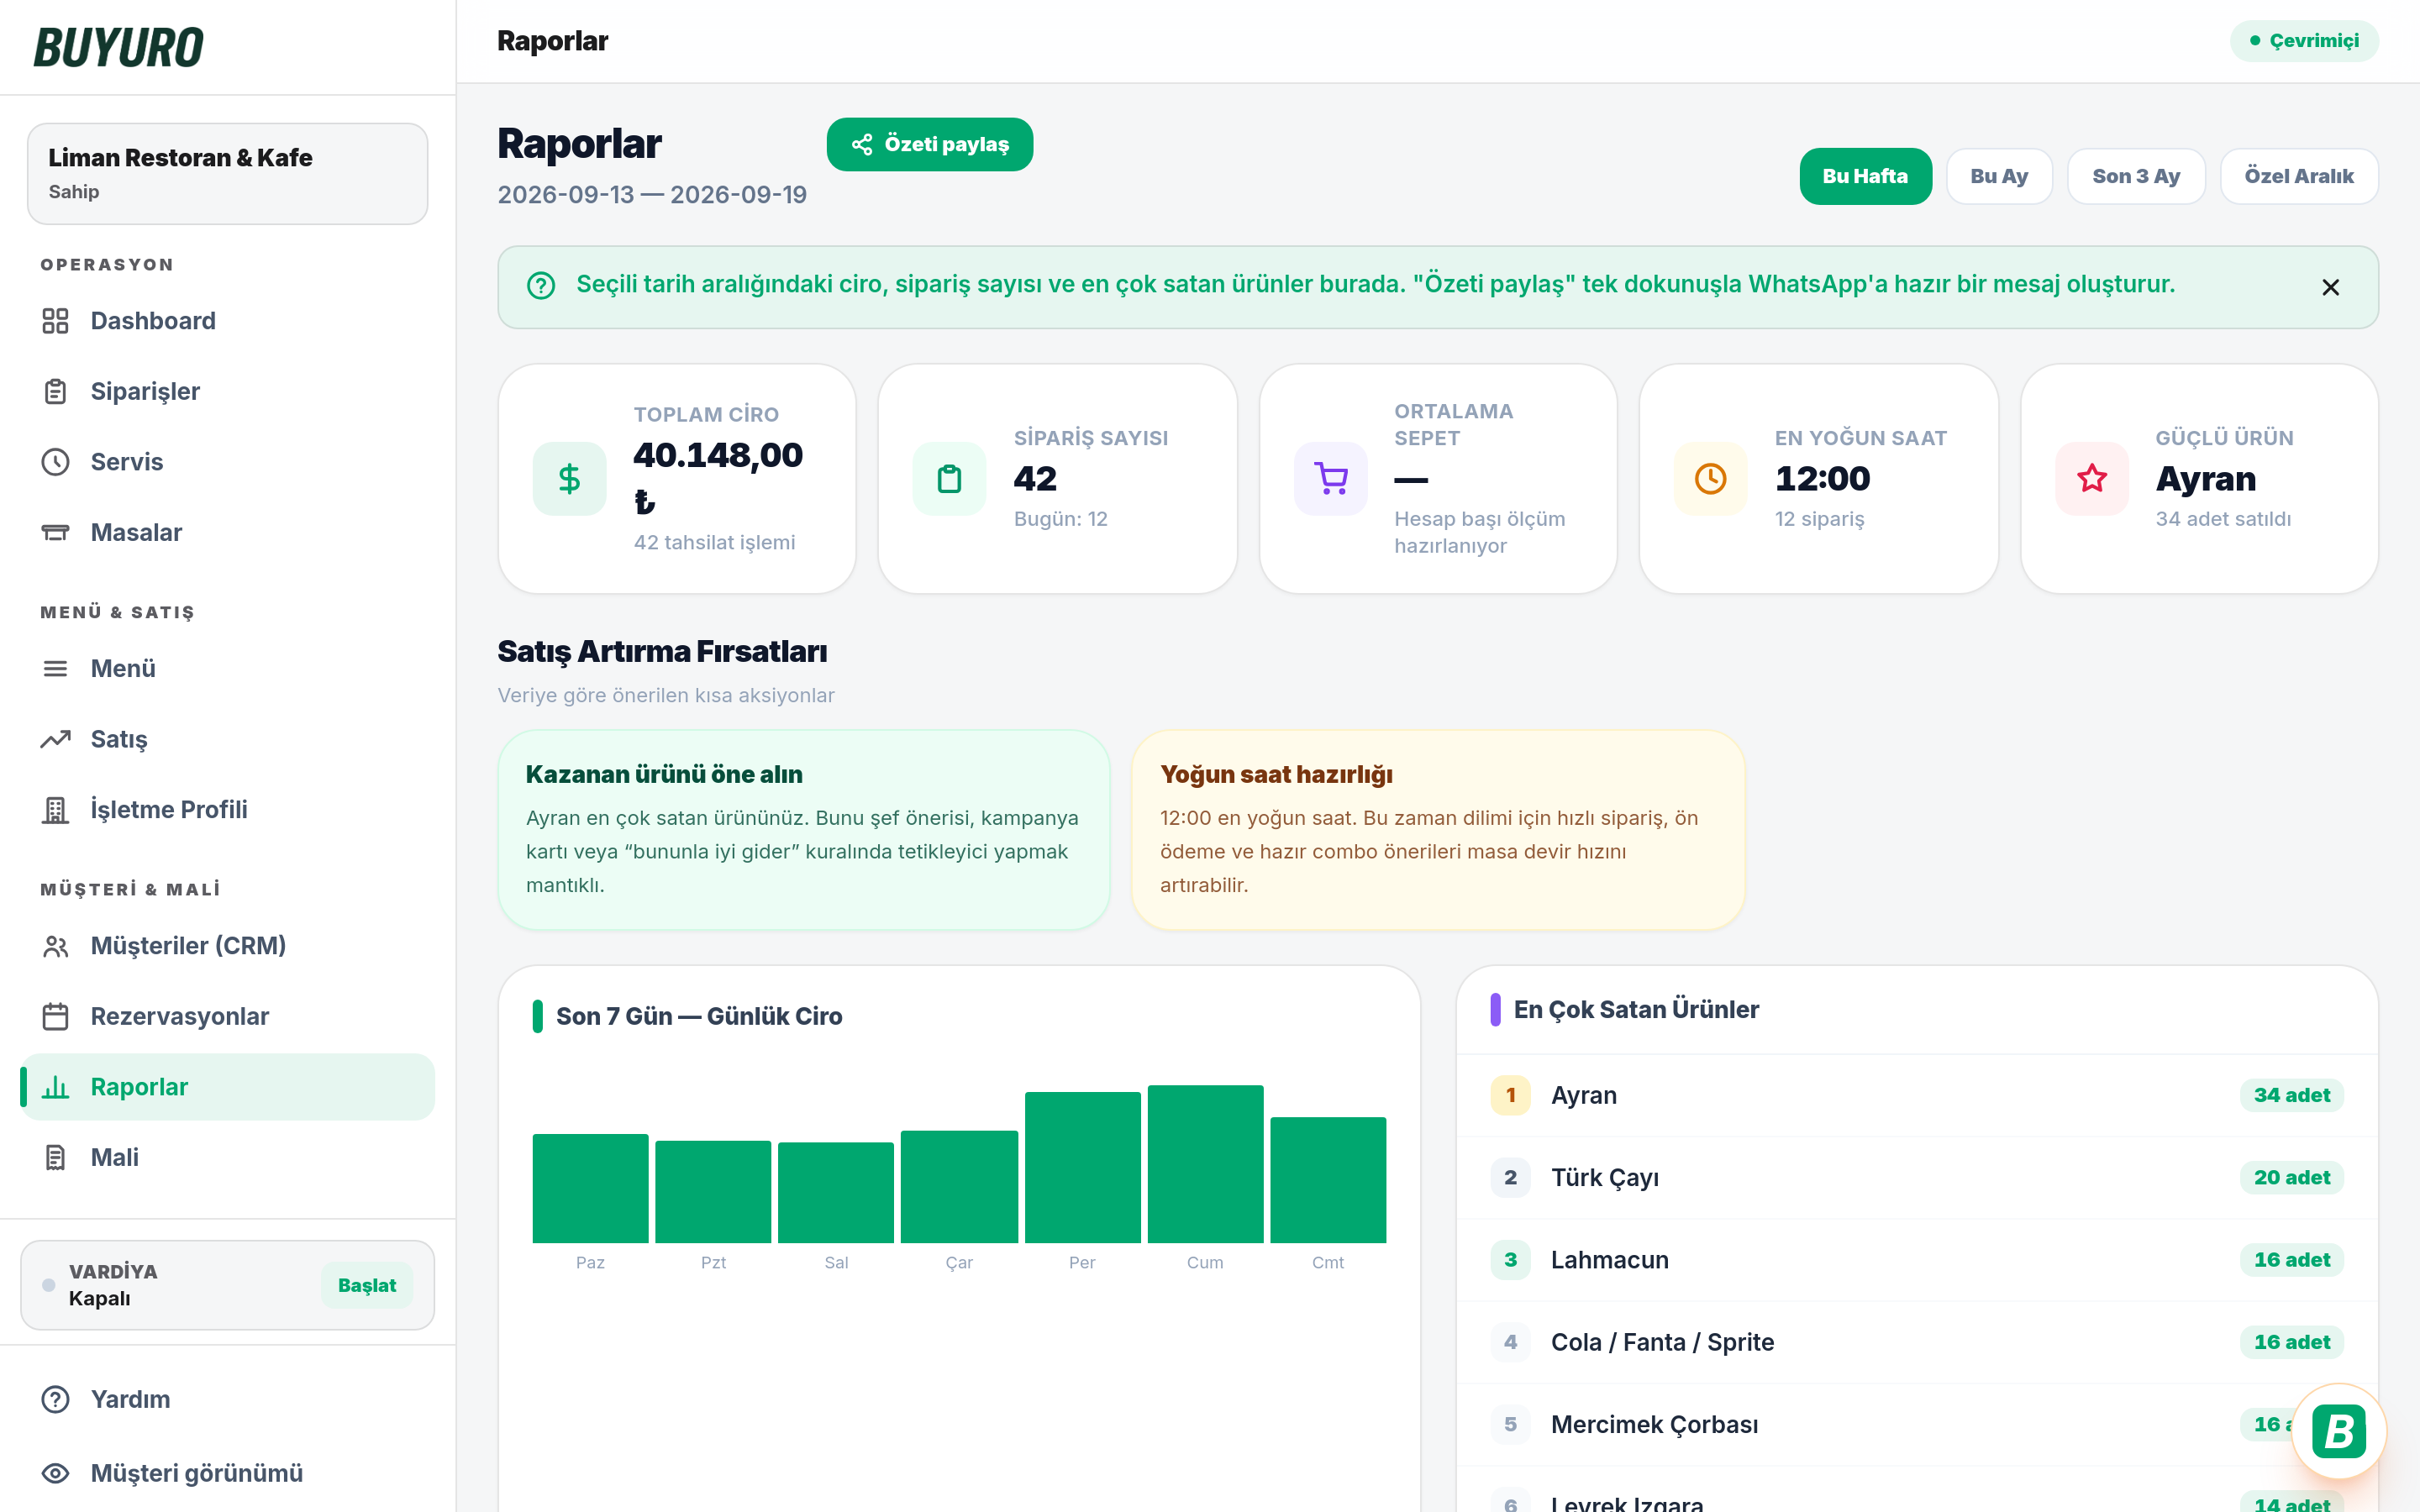Click the Özeti paylaş button
This screenshot has width=2420, height=1512.
(929, 144)
